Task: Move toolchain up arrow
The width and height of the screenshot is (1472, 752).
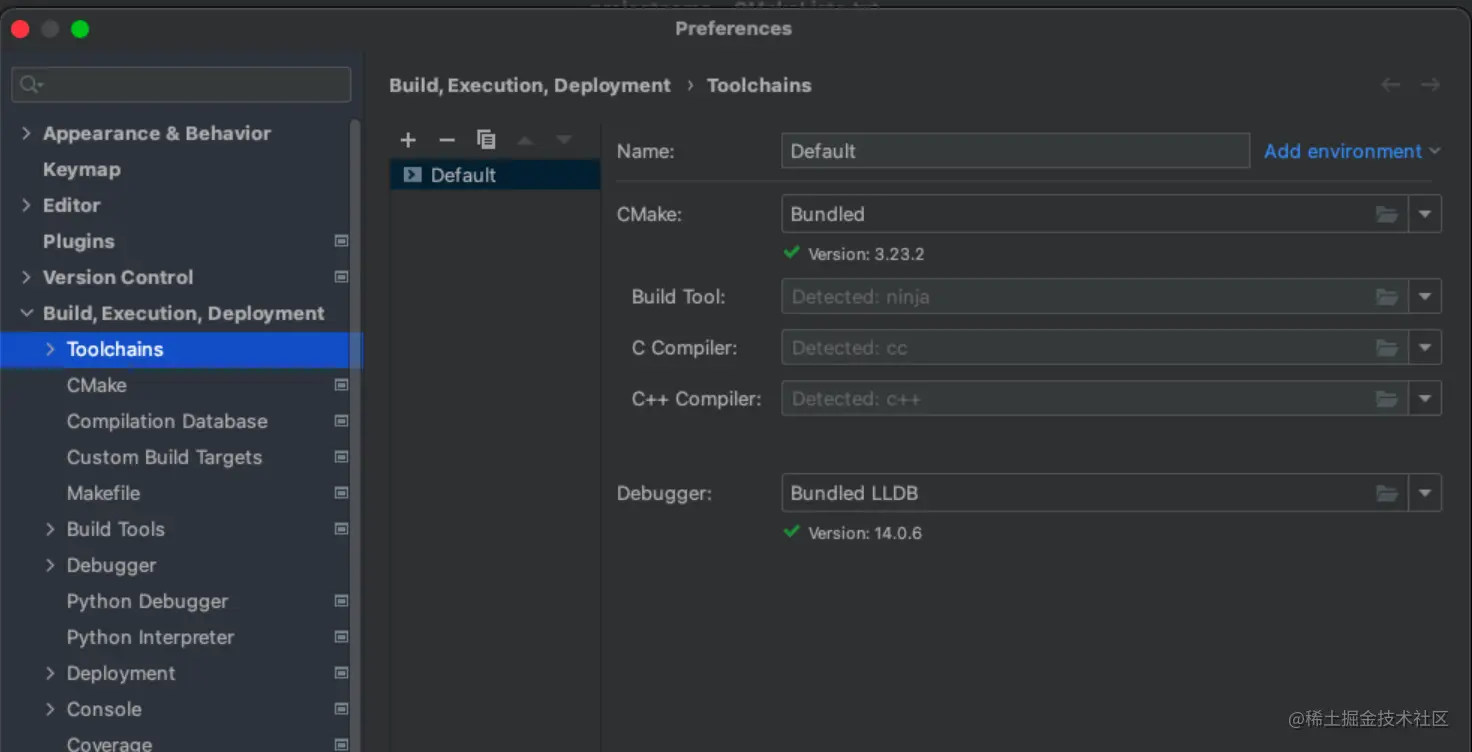Action: [525, 140]
